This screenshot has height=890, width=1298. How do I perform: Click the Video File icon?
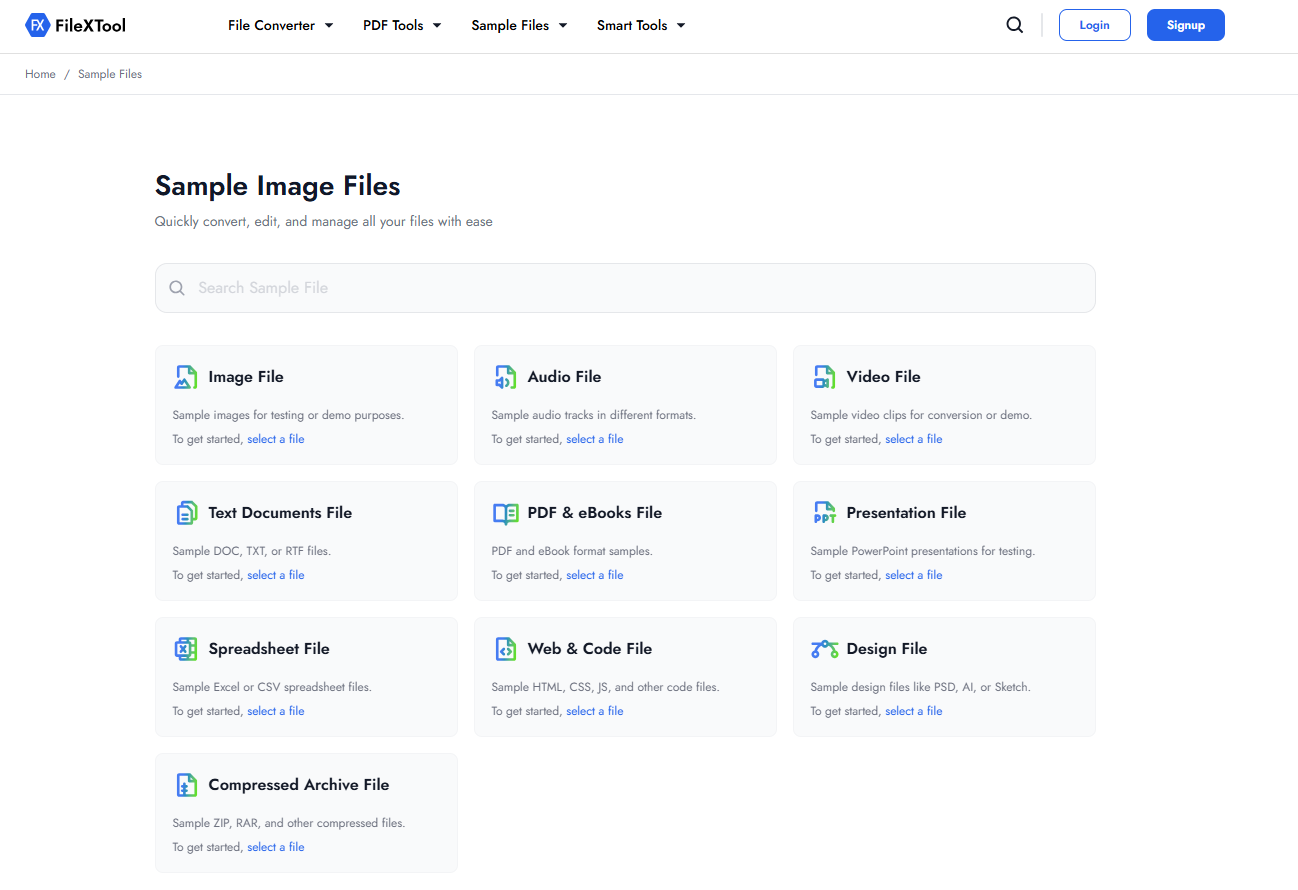tap(824, 377)
